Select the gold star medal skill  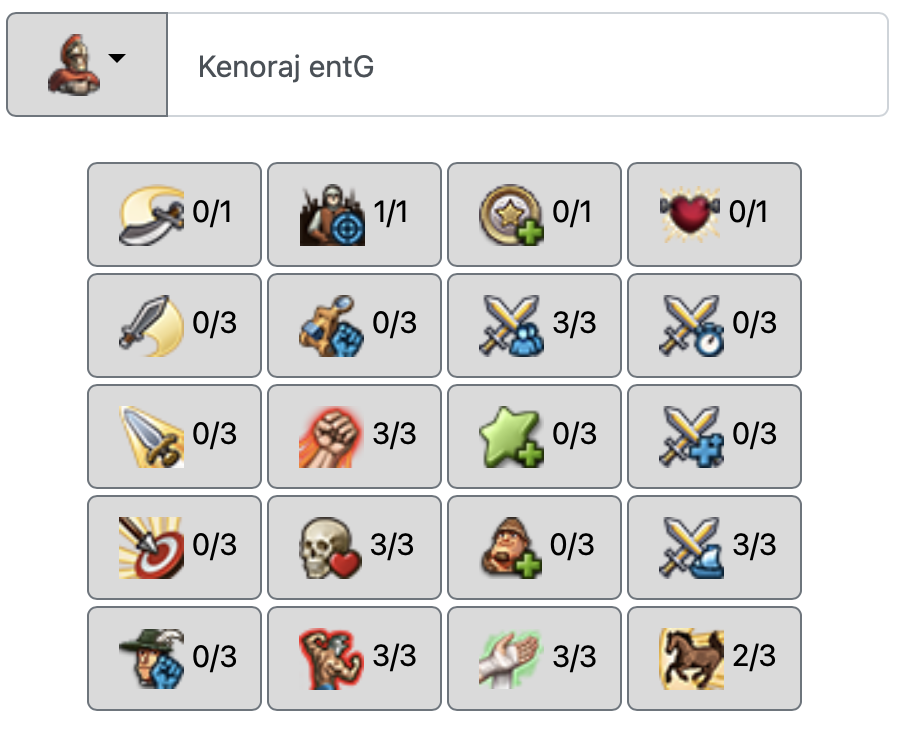pyautogui.click(x=534, y=214)
